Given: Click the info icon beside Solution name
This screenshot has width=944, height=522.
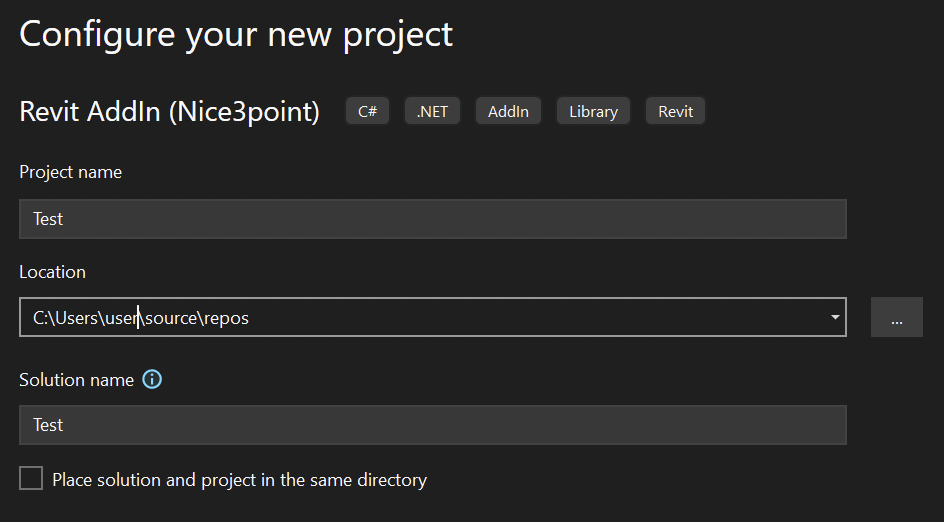Looking at the screenshot, I should click(x=152, y=380).
